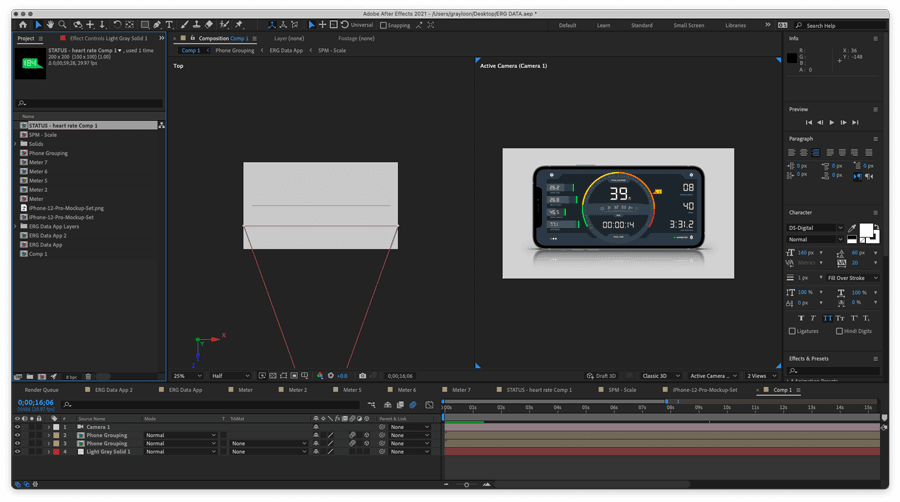
Task: Open Light Gray Solid 1 blending mode dropdown
Action: [180, 452]
